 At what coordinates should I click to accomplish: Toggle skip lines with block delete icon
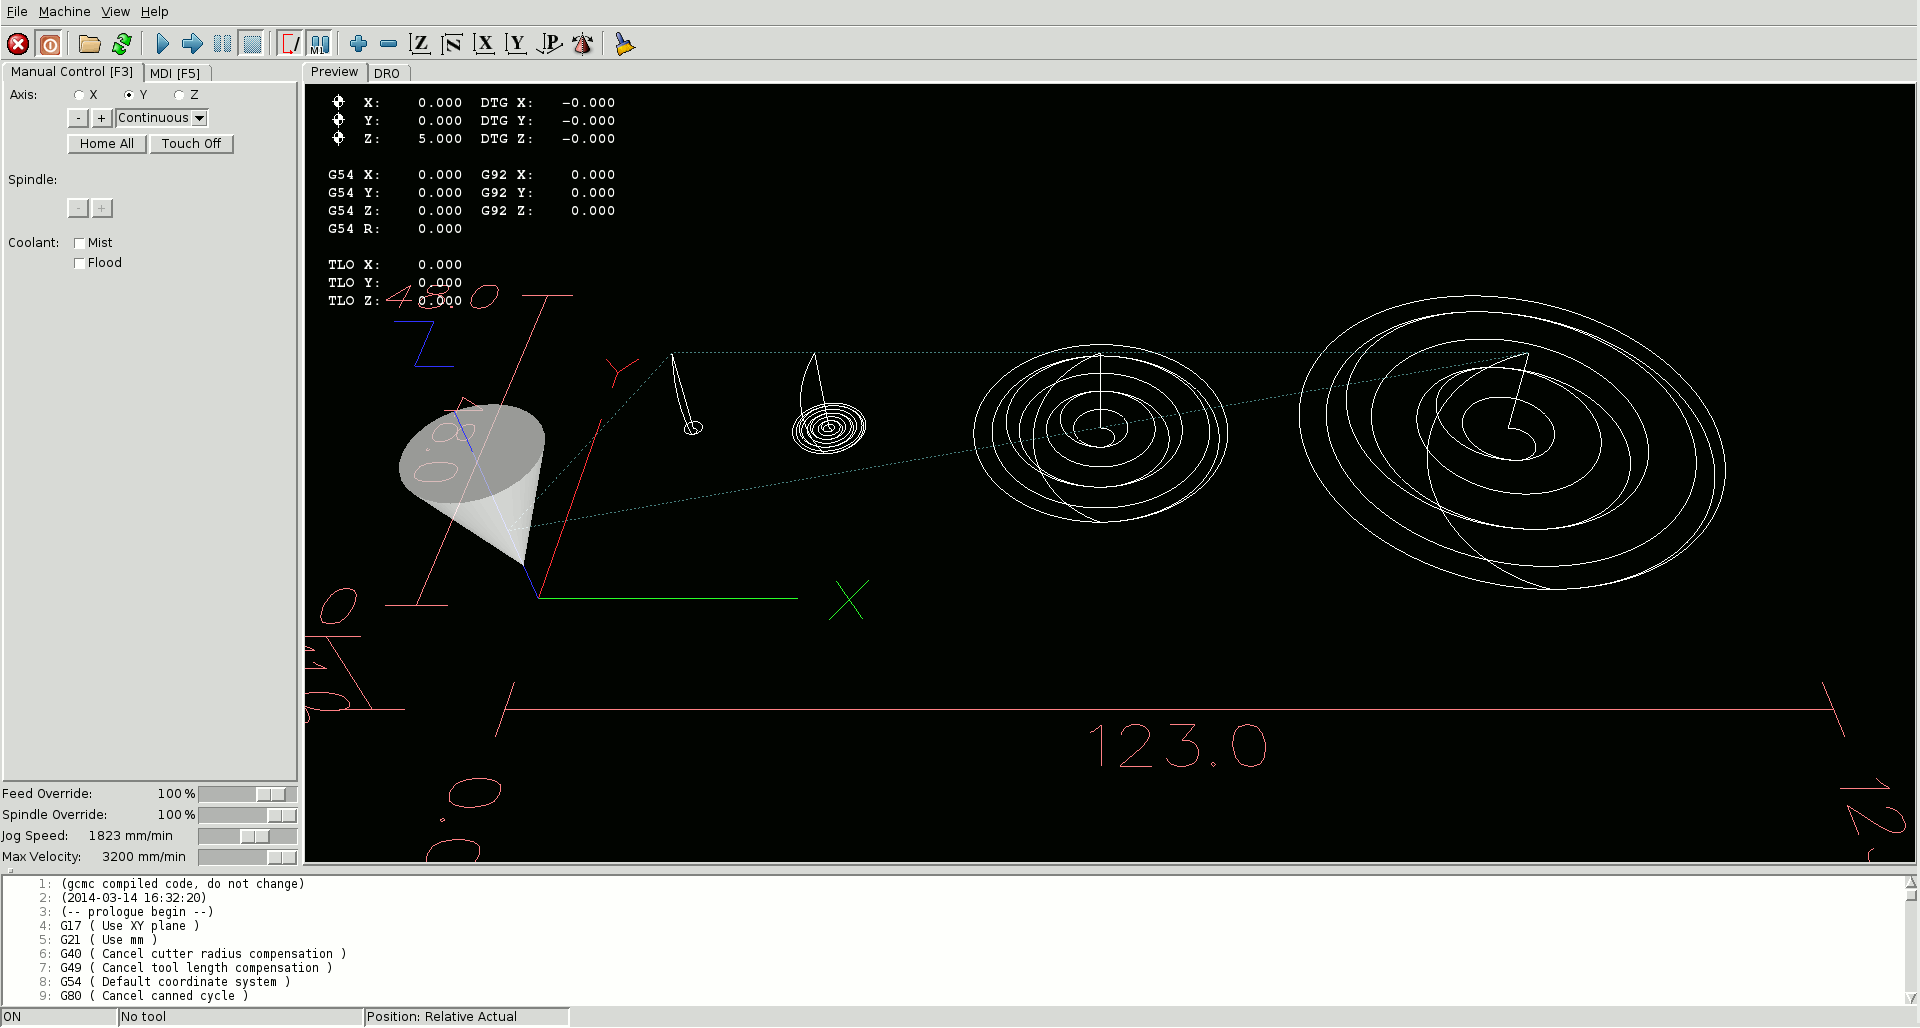[290, 44]
